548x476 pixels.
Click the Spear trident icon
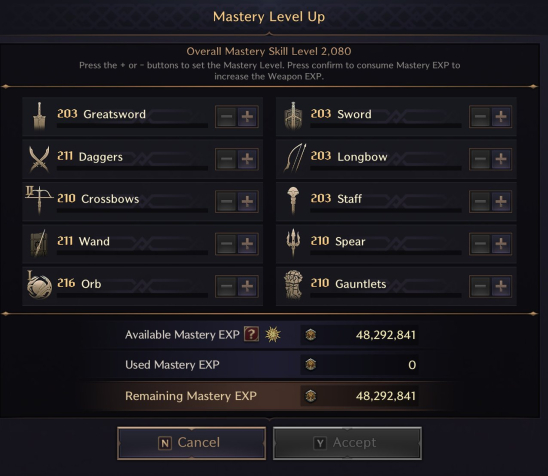coord(293,242)
